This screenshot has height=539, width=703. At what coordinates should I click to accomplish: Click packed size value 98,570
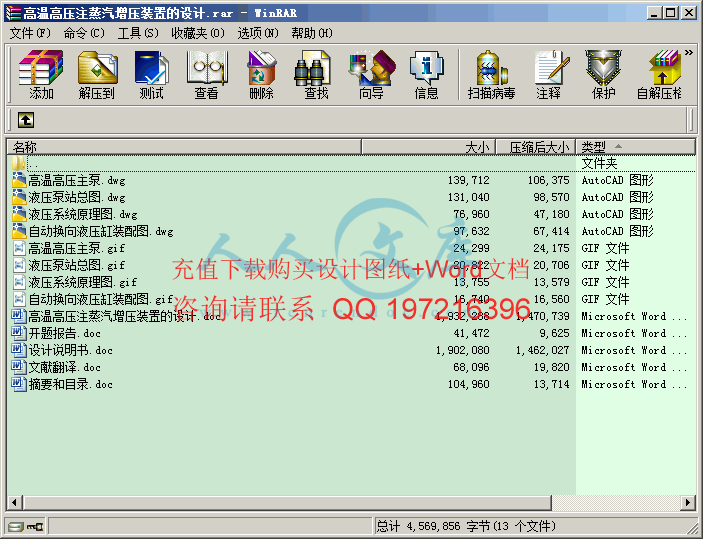(x=551, y=197)
